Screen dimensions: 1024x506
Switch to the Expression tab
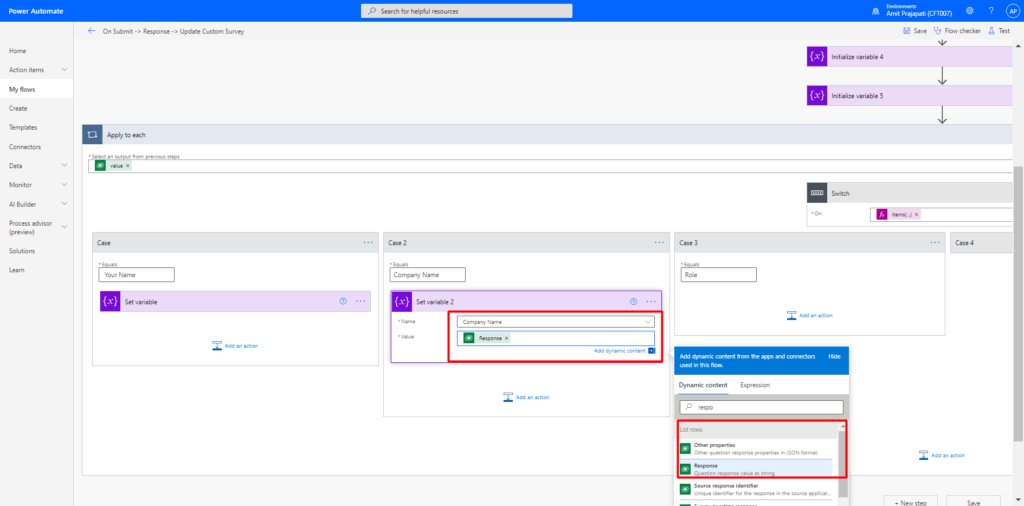coord(755,385)
